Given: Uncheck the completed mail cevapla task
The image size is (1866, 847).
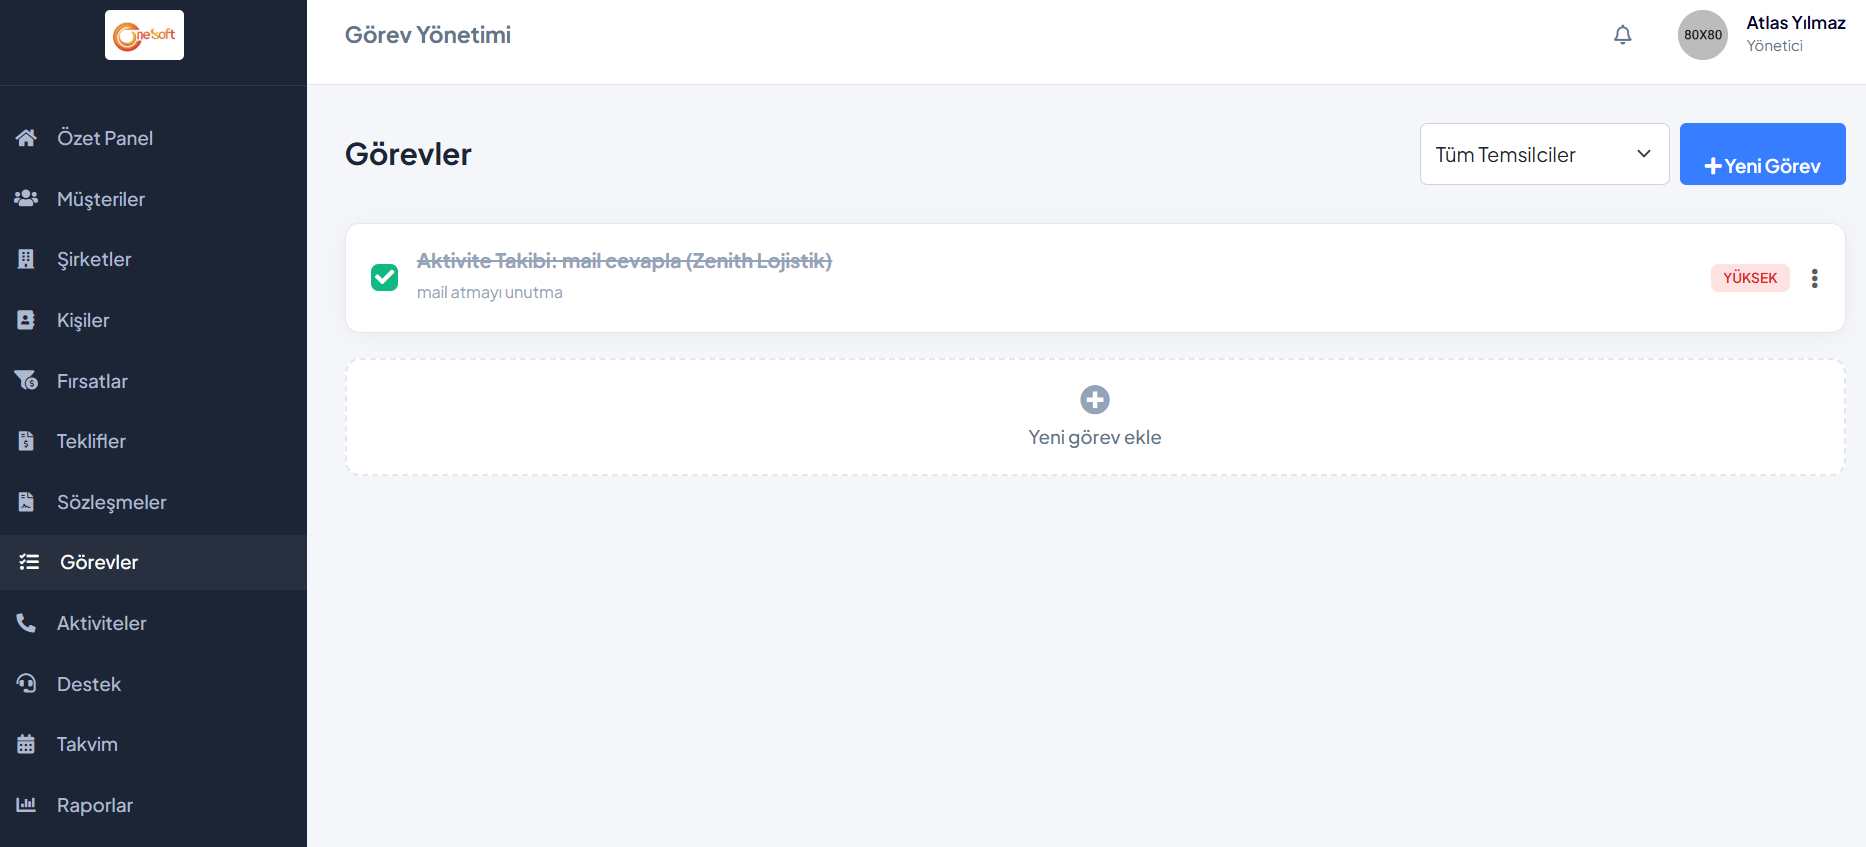Looking at the screenshot, I should pos(384,277).
